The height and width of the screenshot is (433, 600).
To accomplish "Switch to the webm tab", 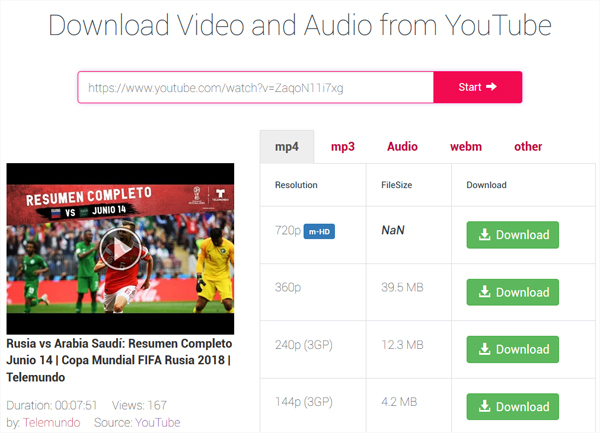I will click(466, 147).
